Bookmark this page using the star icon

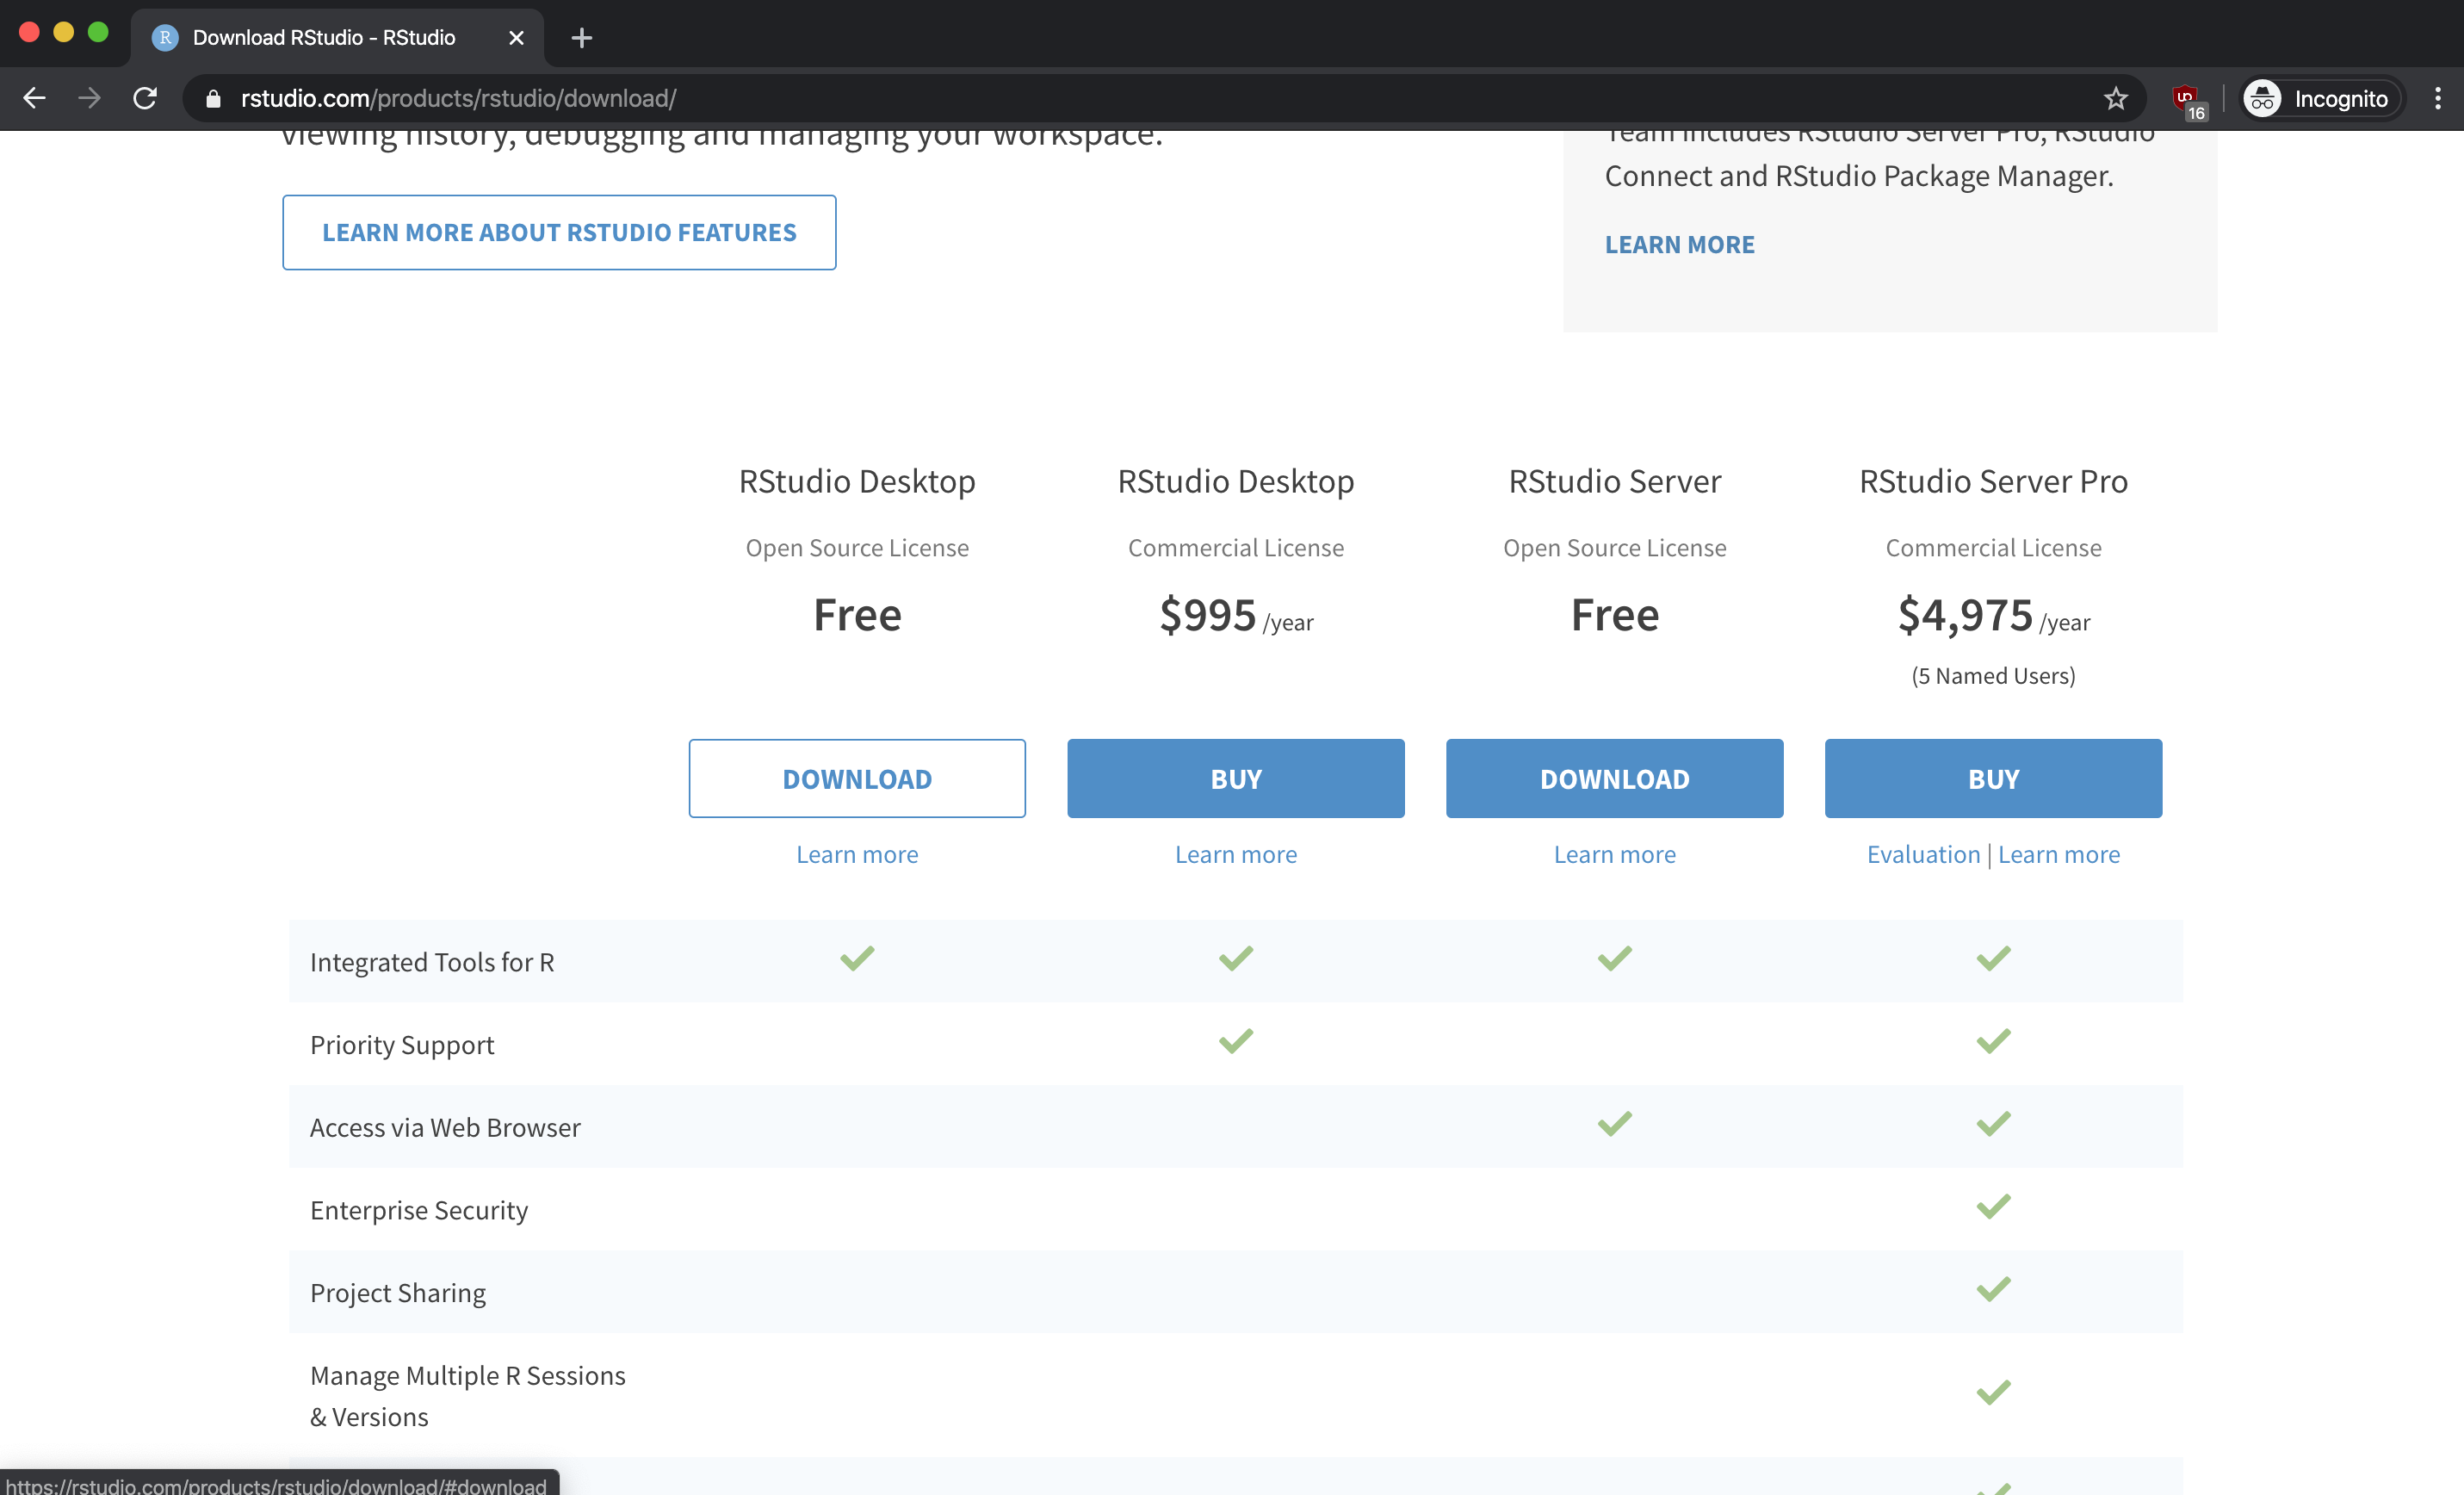pos(2116,98)
